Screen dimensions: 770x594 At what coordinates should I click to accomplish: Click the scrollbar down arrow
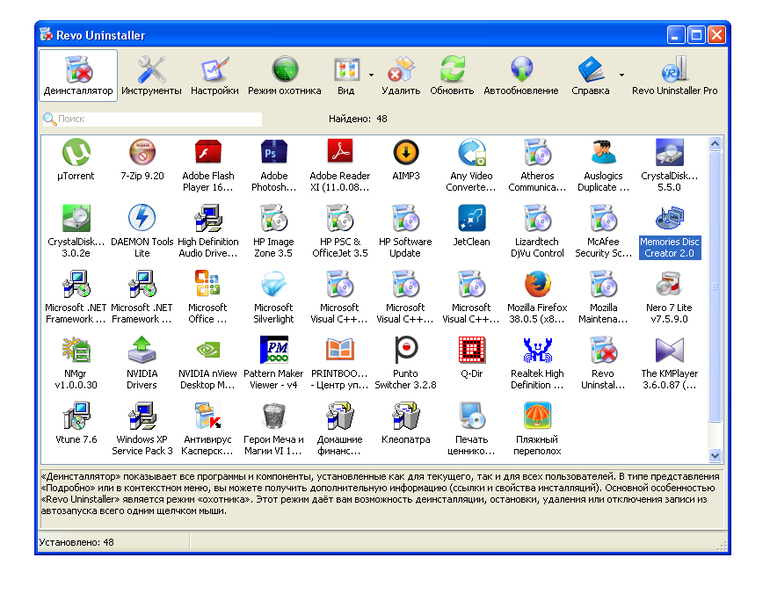tap(715, 456)
